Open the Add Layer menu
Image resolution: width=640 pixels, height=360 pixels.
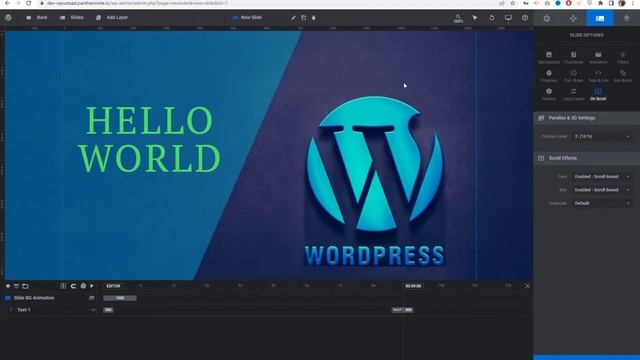(x=112, y=18)
